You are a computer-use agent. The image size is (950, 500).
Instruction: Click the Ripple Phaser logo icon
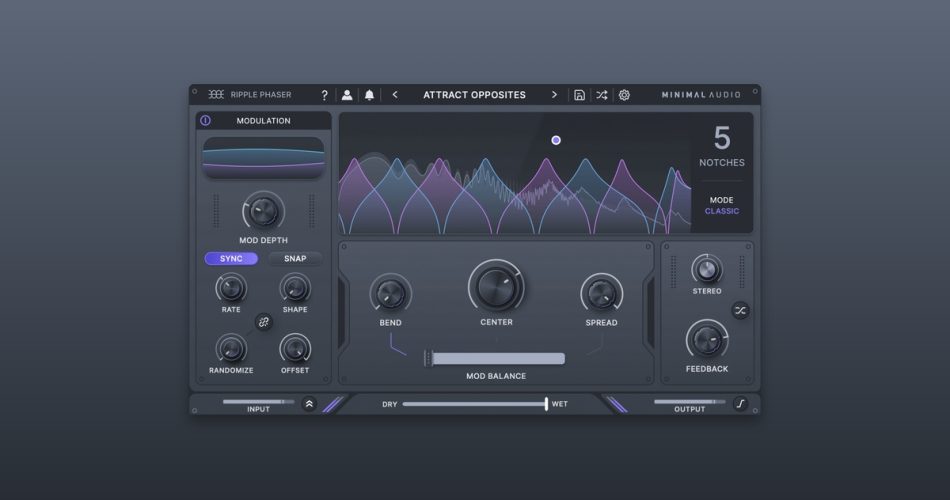[x=216, y=95]
